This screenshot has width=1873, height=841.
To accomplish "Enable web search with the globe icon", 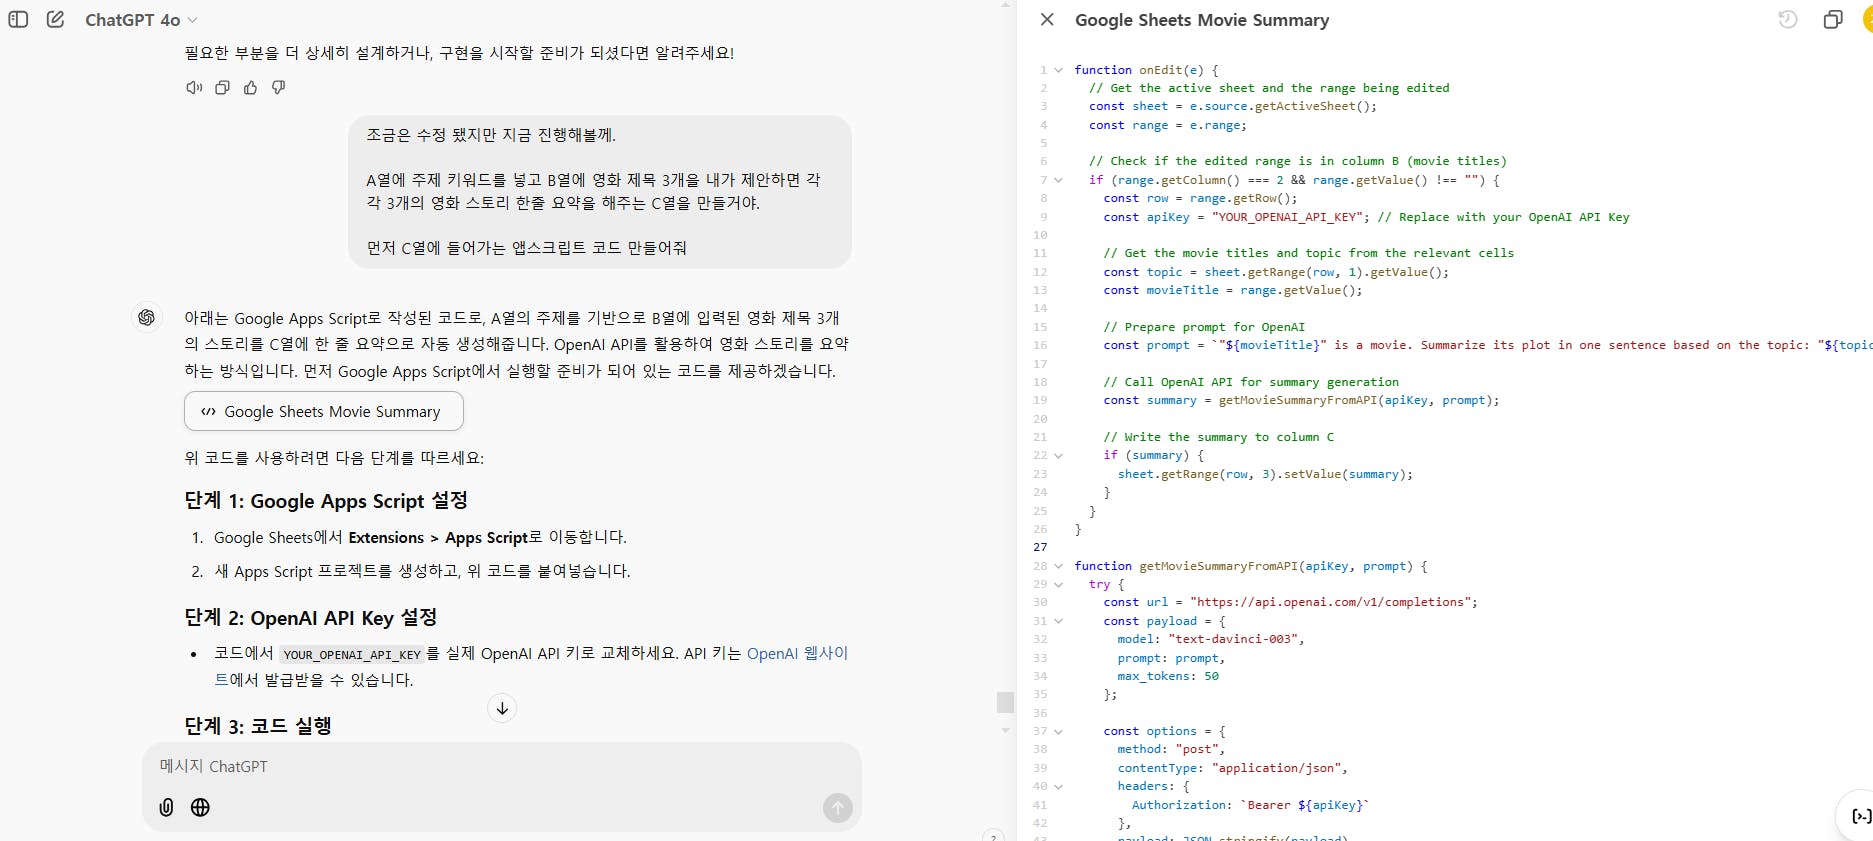I will pyautogui.click(x=200, y=807).
